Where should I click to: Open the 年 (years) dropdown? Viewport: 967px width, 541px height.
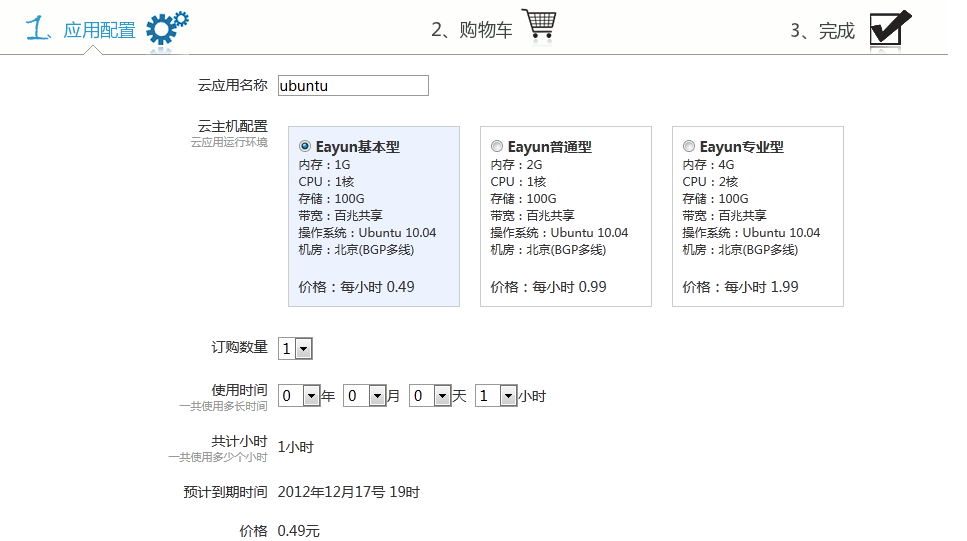coord(299,395)
